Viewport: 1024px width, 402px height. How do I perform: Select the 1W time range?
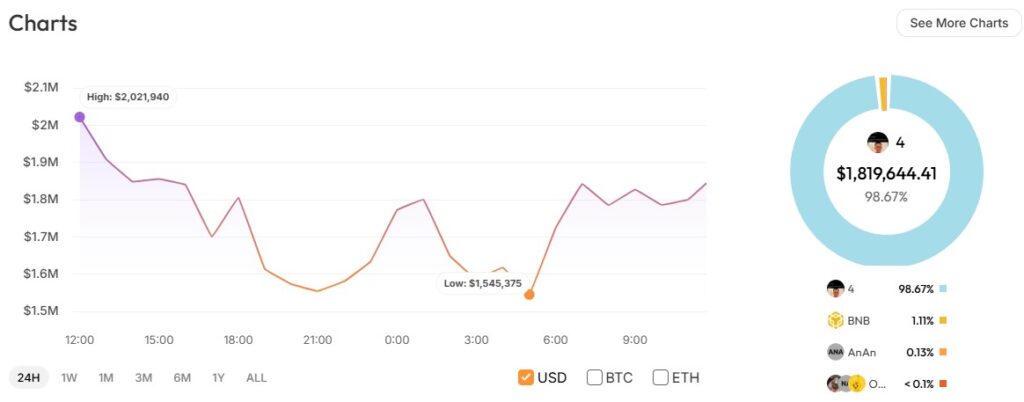click(x=69, y=377)
